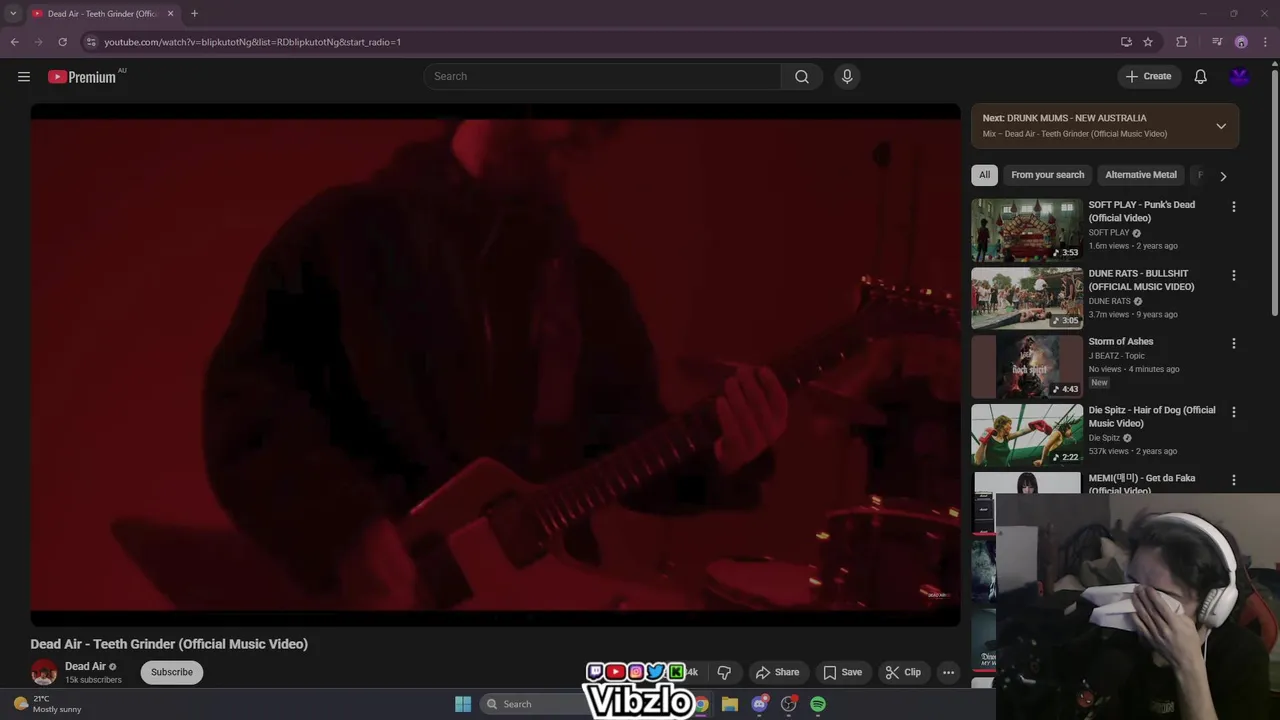1280x720 pixels.
Task: Select the All filter chip
Action: pyautogui.click(x=984, y=175)
